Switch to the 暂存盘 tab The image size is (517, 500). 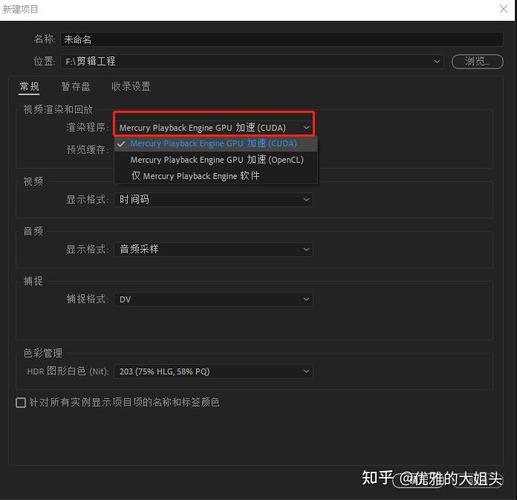[x=76, y=87]
